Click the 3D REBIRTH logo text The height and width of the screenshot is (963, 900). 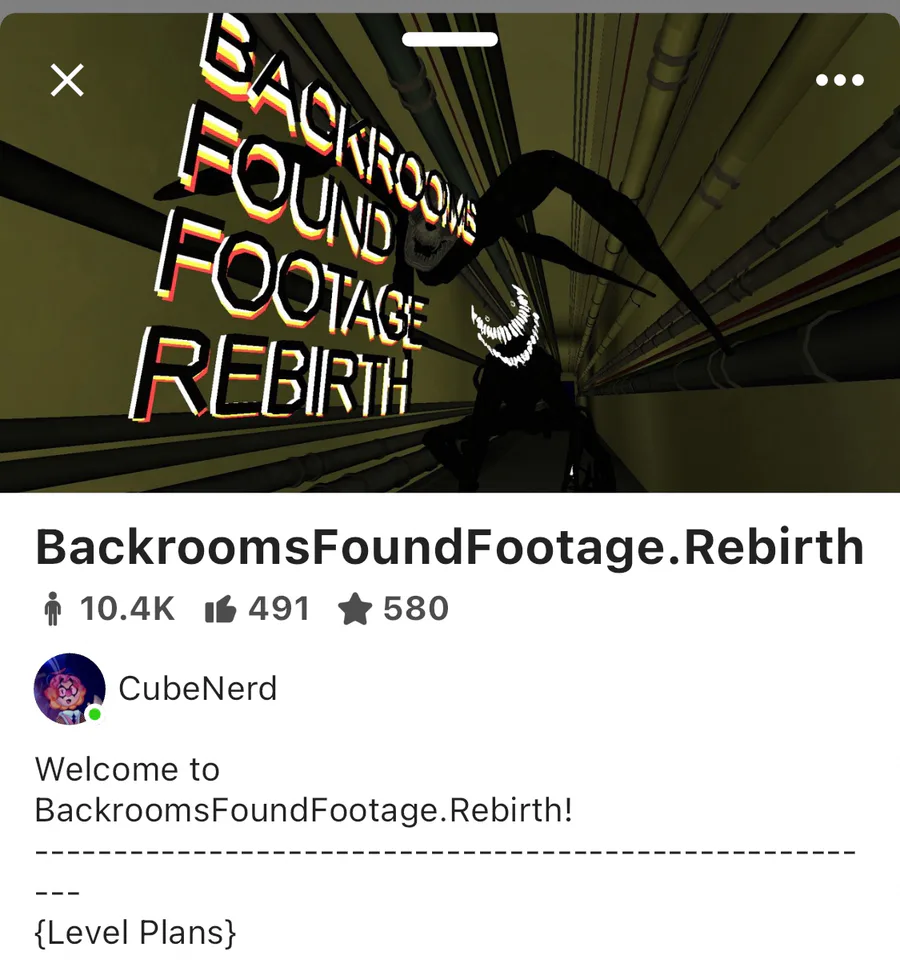(270, 376)
